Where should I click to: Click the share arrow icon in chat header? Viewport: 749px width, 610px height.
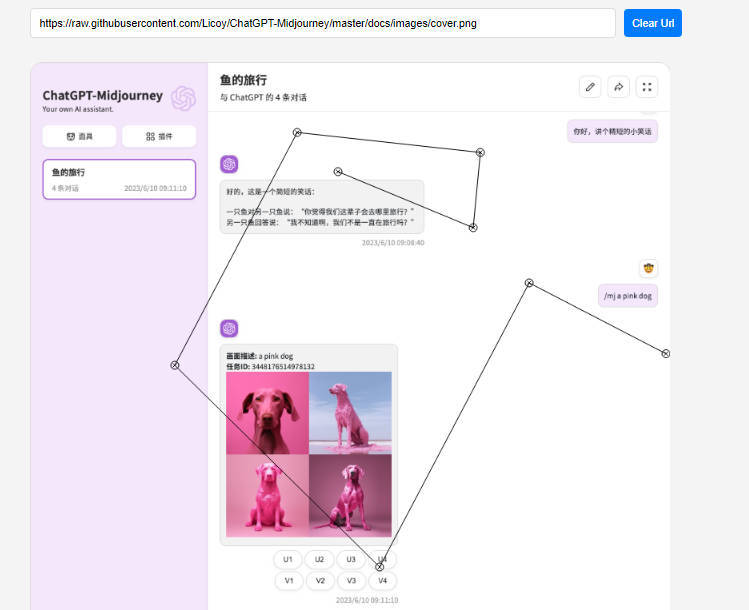(618, 87)
